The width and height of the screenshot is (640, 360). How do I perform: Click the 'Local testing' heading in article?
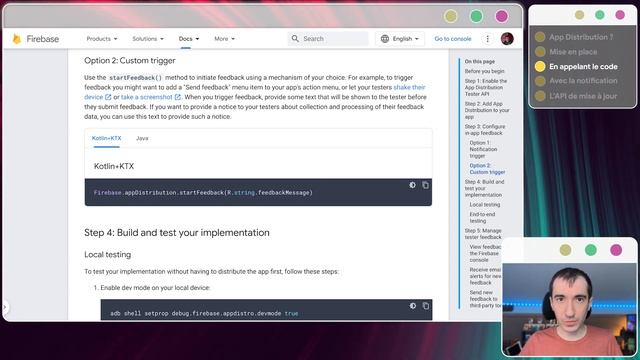coord(107,255)
